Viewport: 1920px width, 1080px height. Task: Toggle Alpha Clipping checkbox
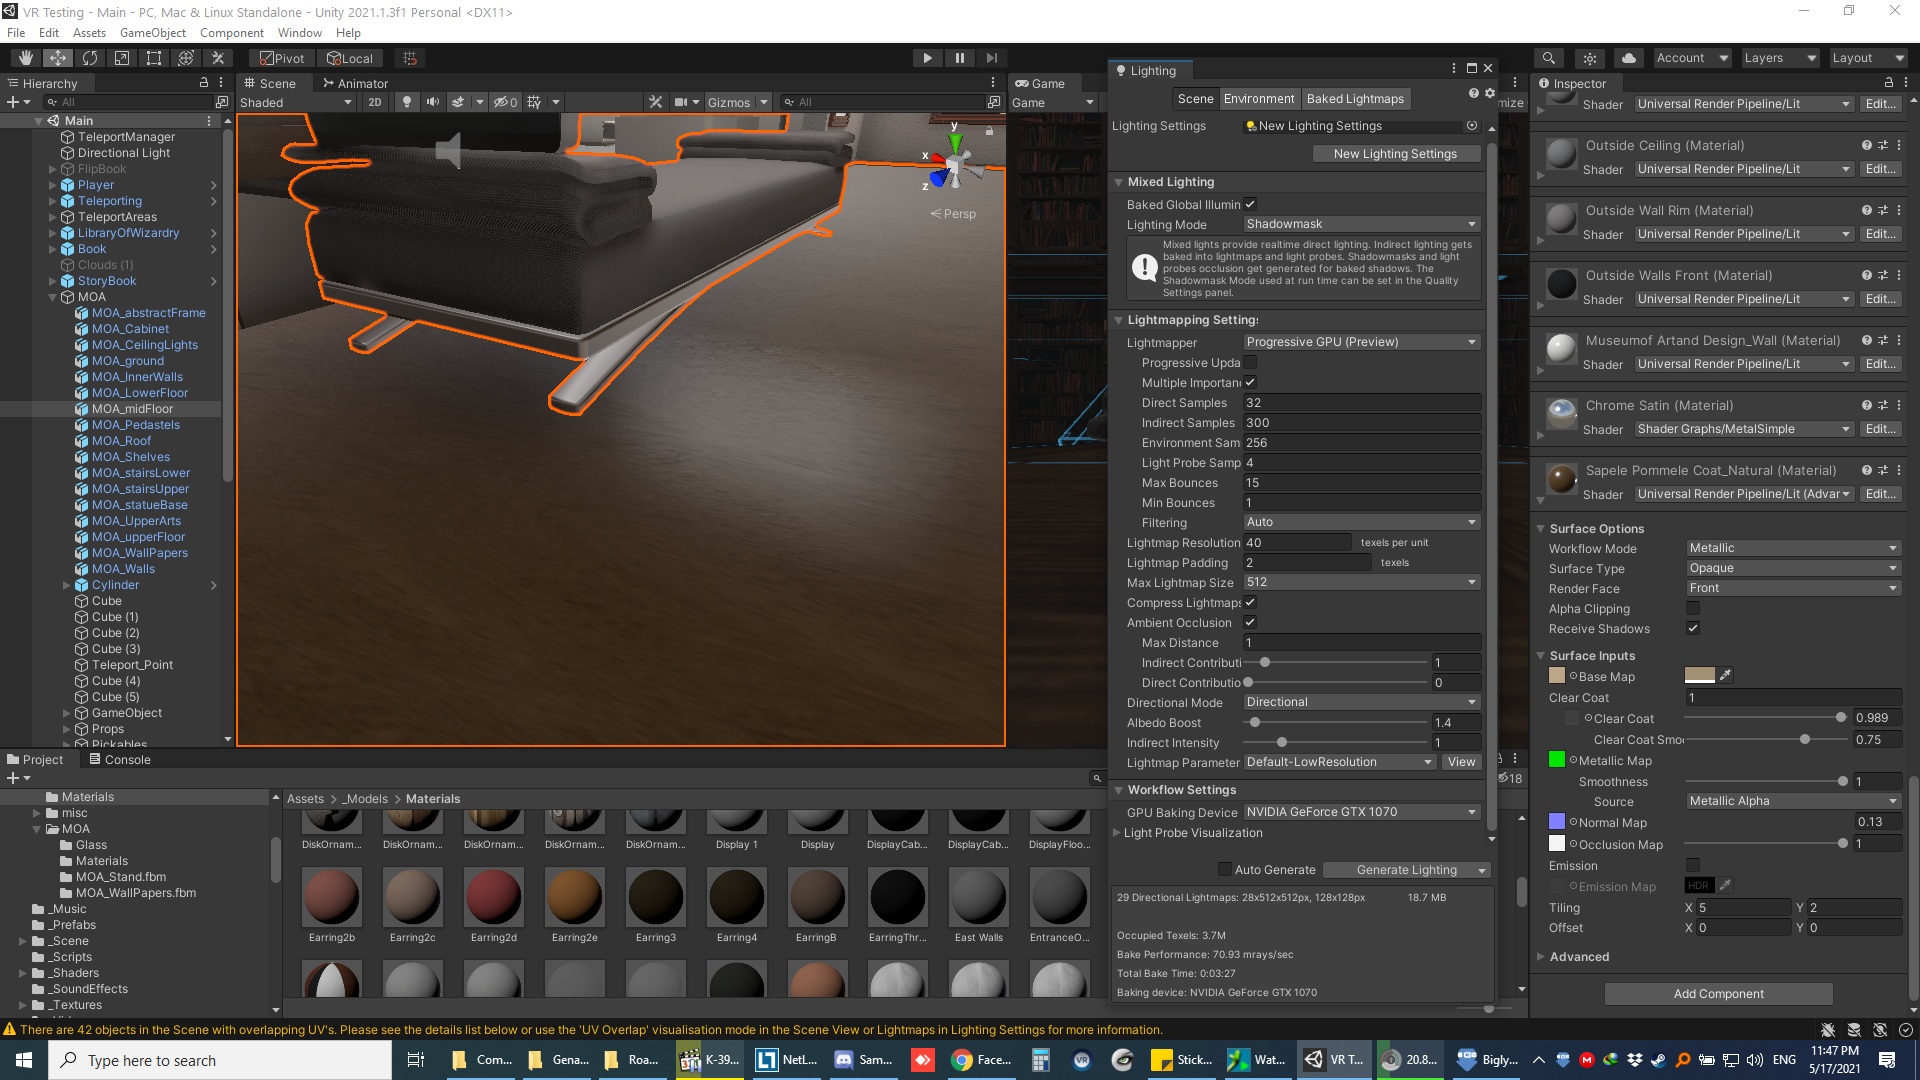[1692, 608]
